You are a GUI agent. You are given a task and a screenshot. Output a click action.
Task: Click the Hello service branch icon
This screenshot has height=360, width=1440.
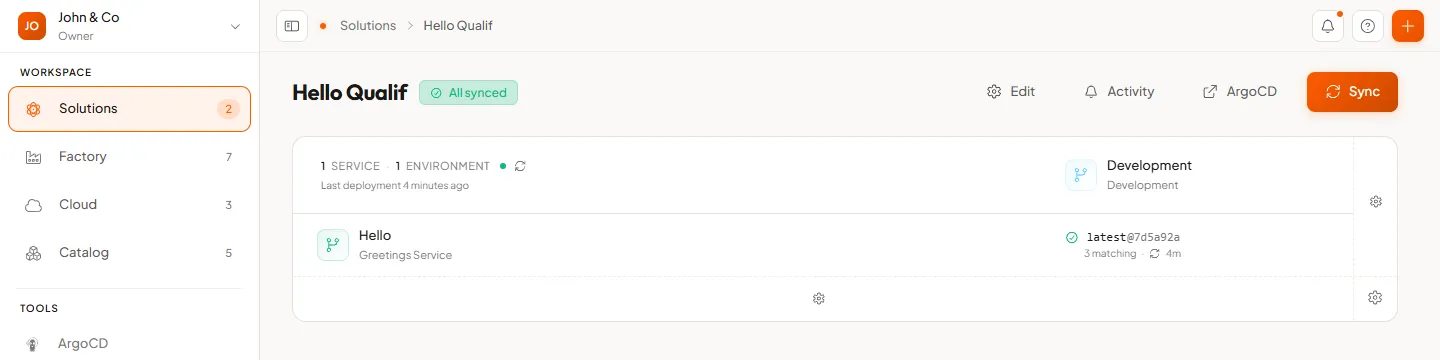click(x=333, y=245)
